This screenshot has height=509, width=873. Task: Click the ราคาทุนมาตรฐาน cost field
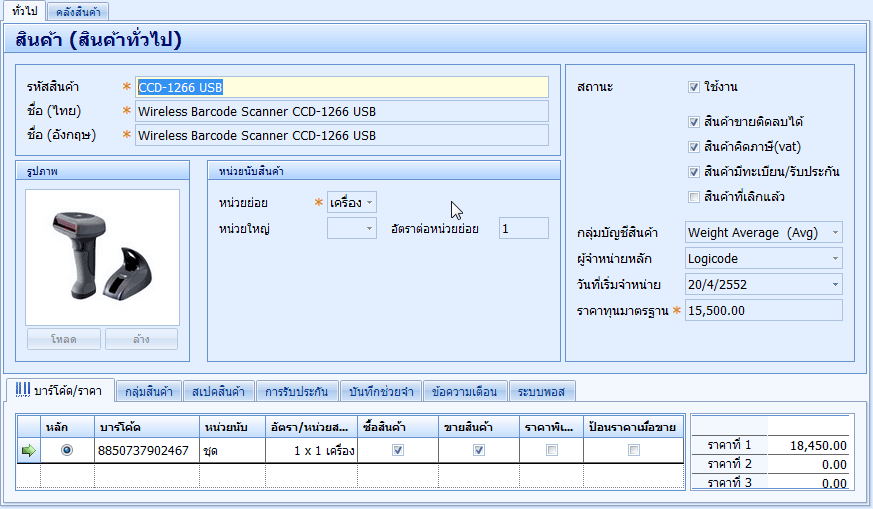click(763, 311)
